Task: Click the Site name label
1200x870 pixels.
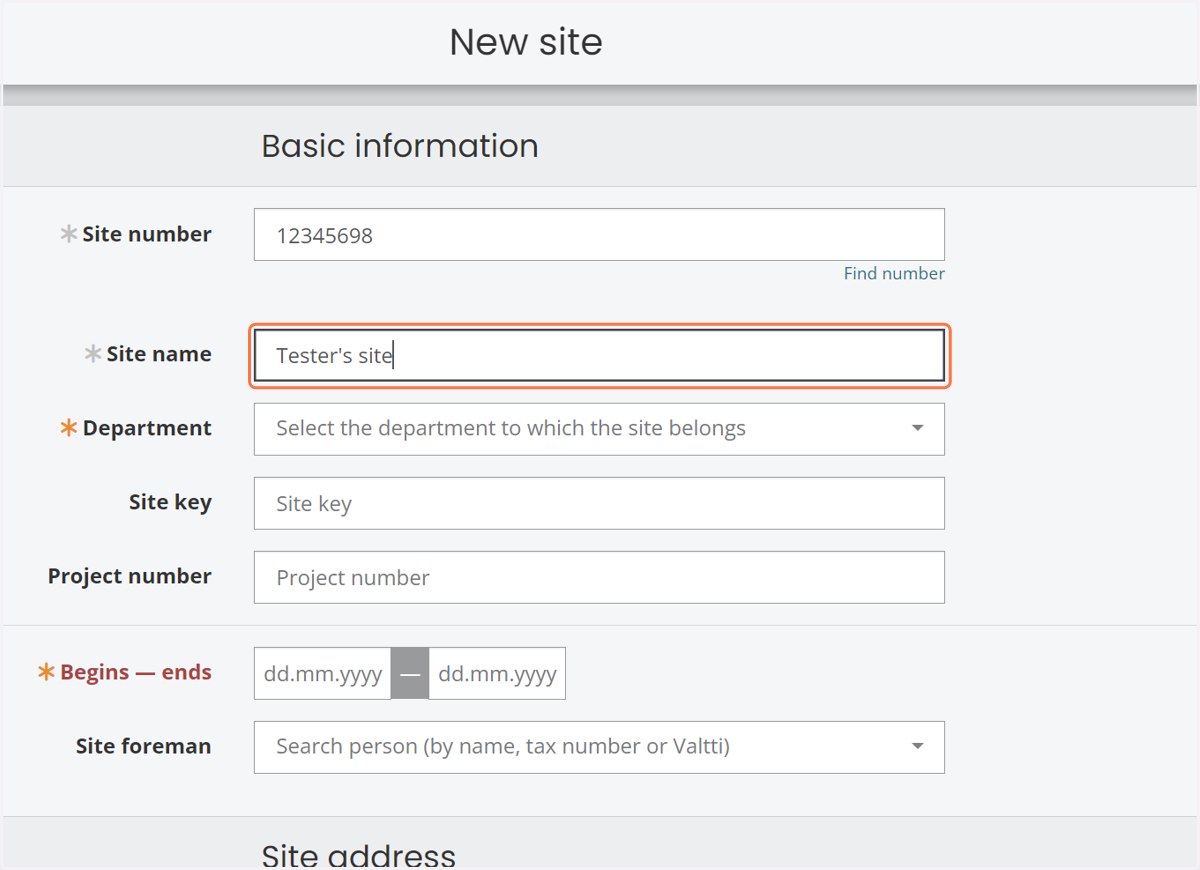Action: pos(158,354)
